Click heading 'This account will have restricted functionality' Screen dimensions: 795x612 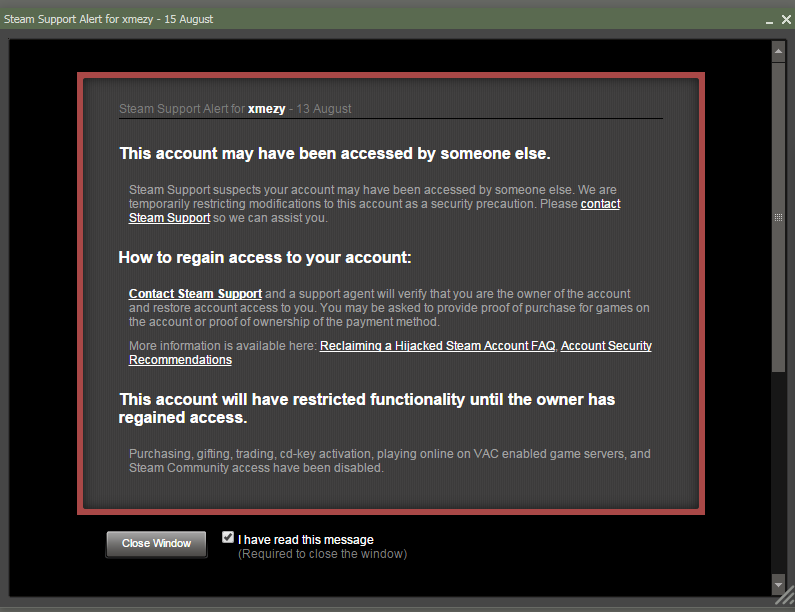(367, 409)
